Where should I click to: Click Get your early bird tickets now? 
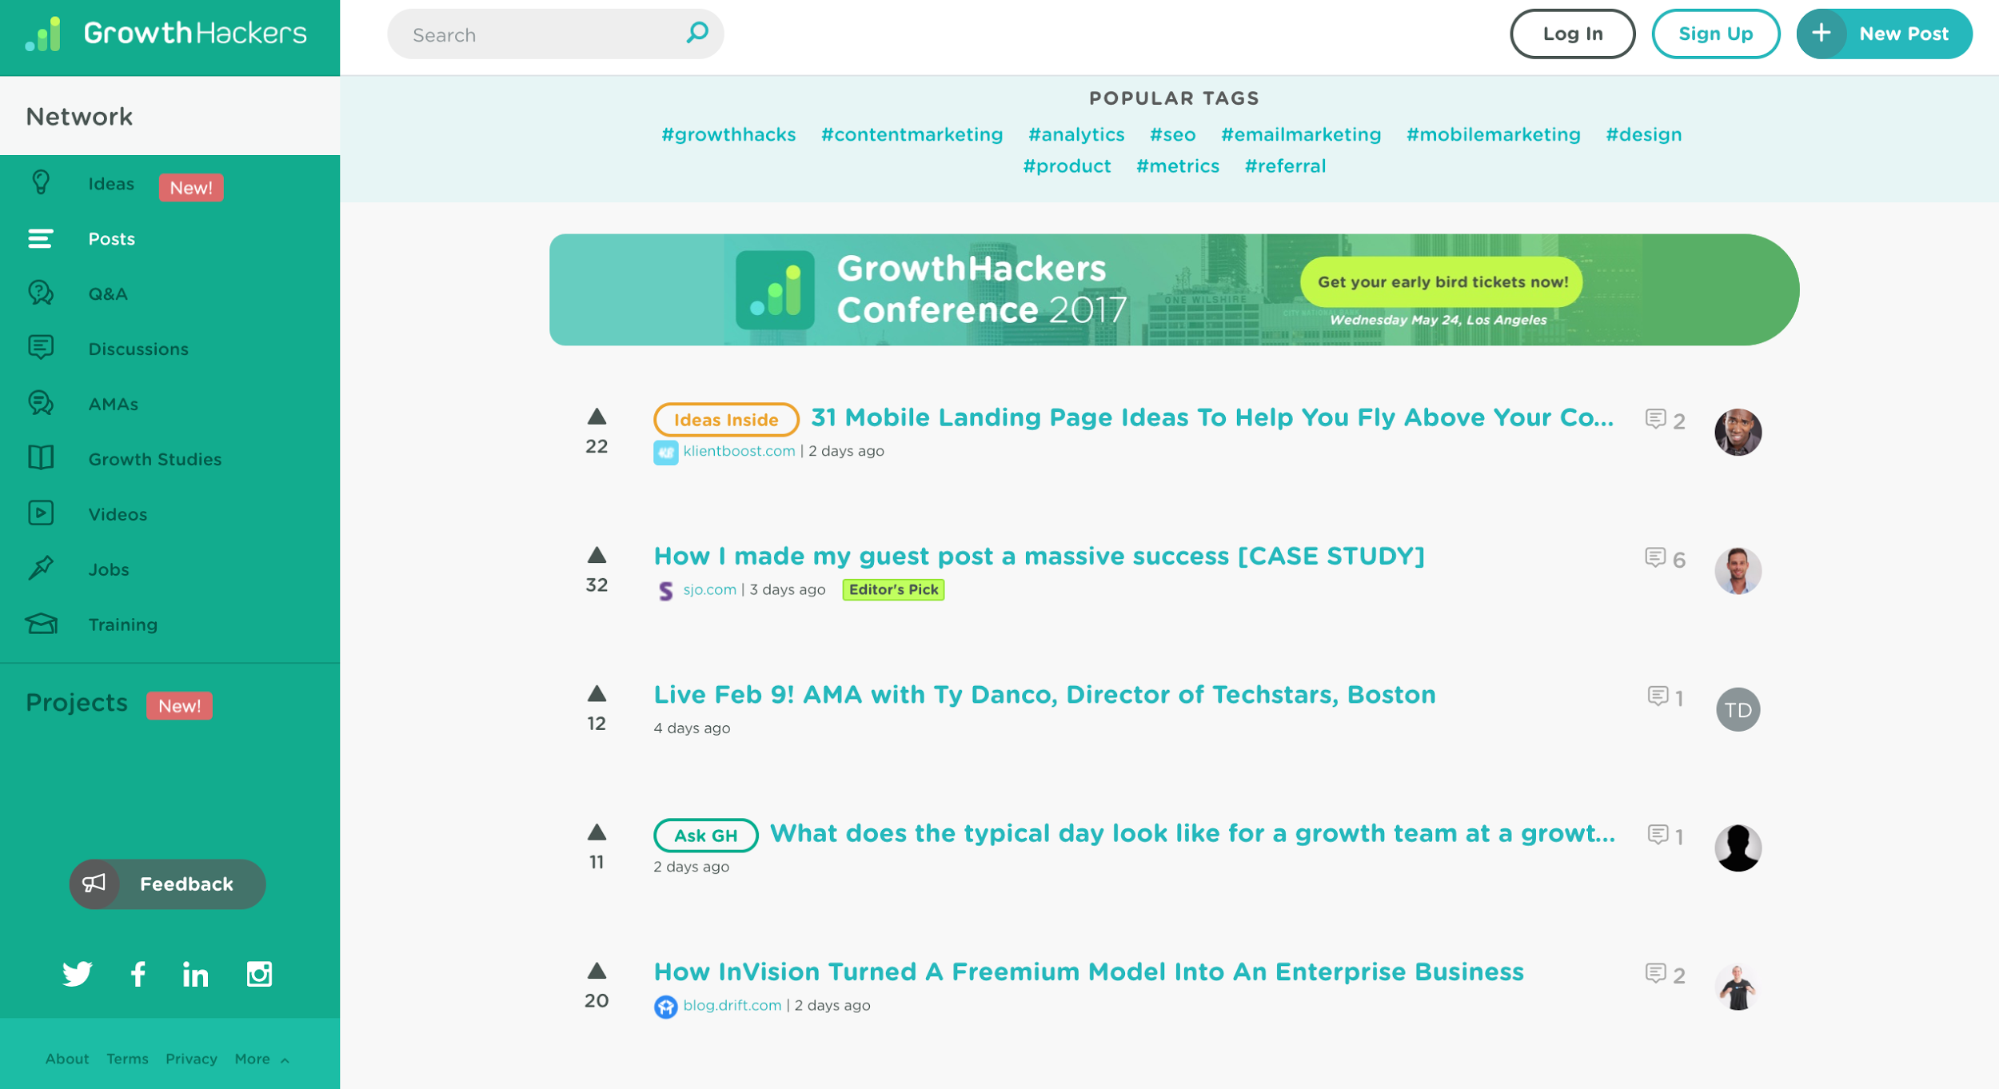pos(1442,282)
